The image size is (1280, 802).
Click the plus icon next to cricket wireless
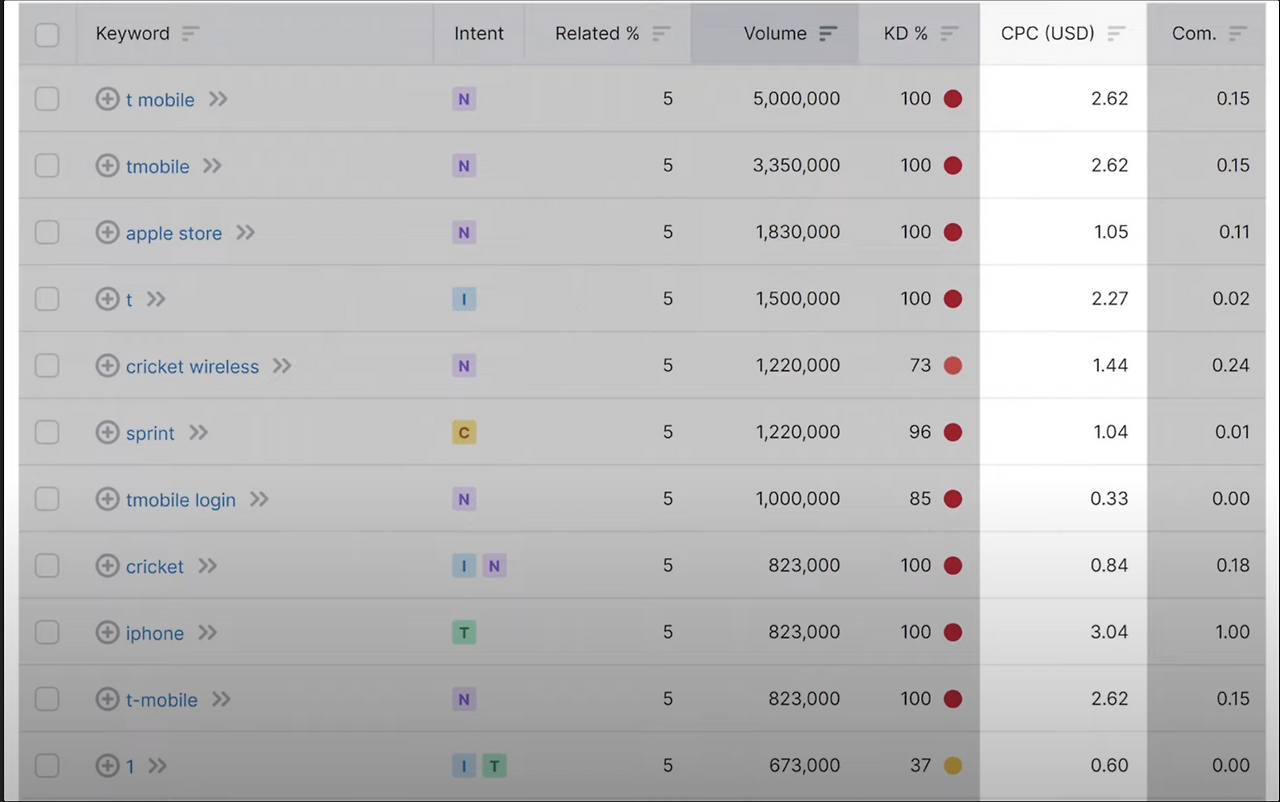click(x=107, y=366)
